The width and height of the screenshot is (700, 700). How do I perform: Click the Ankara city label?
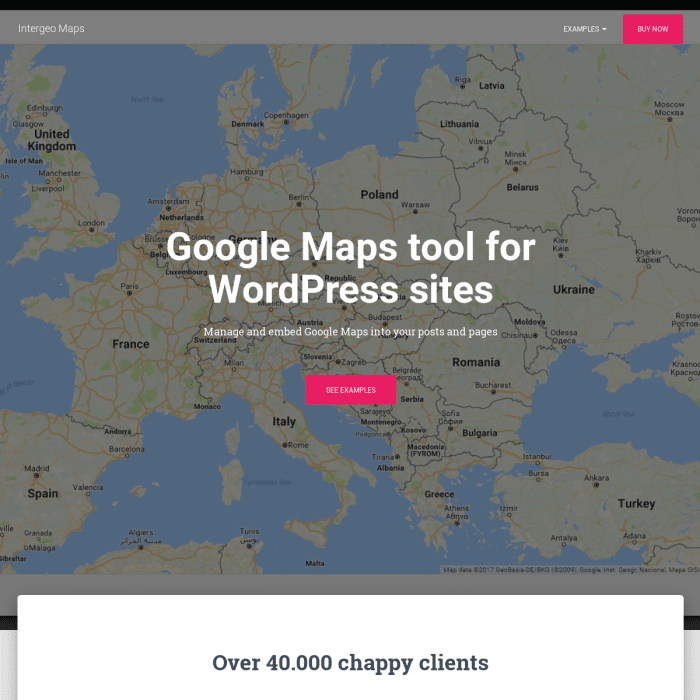point(596,478)
